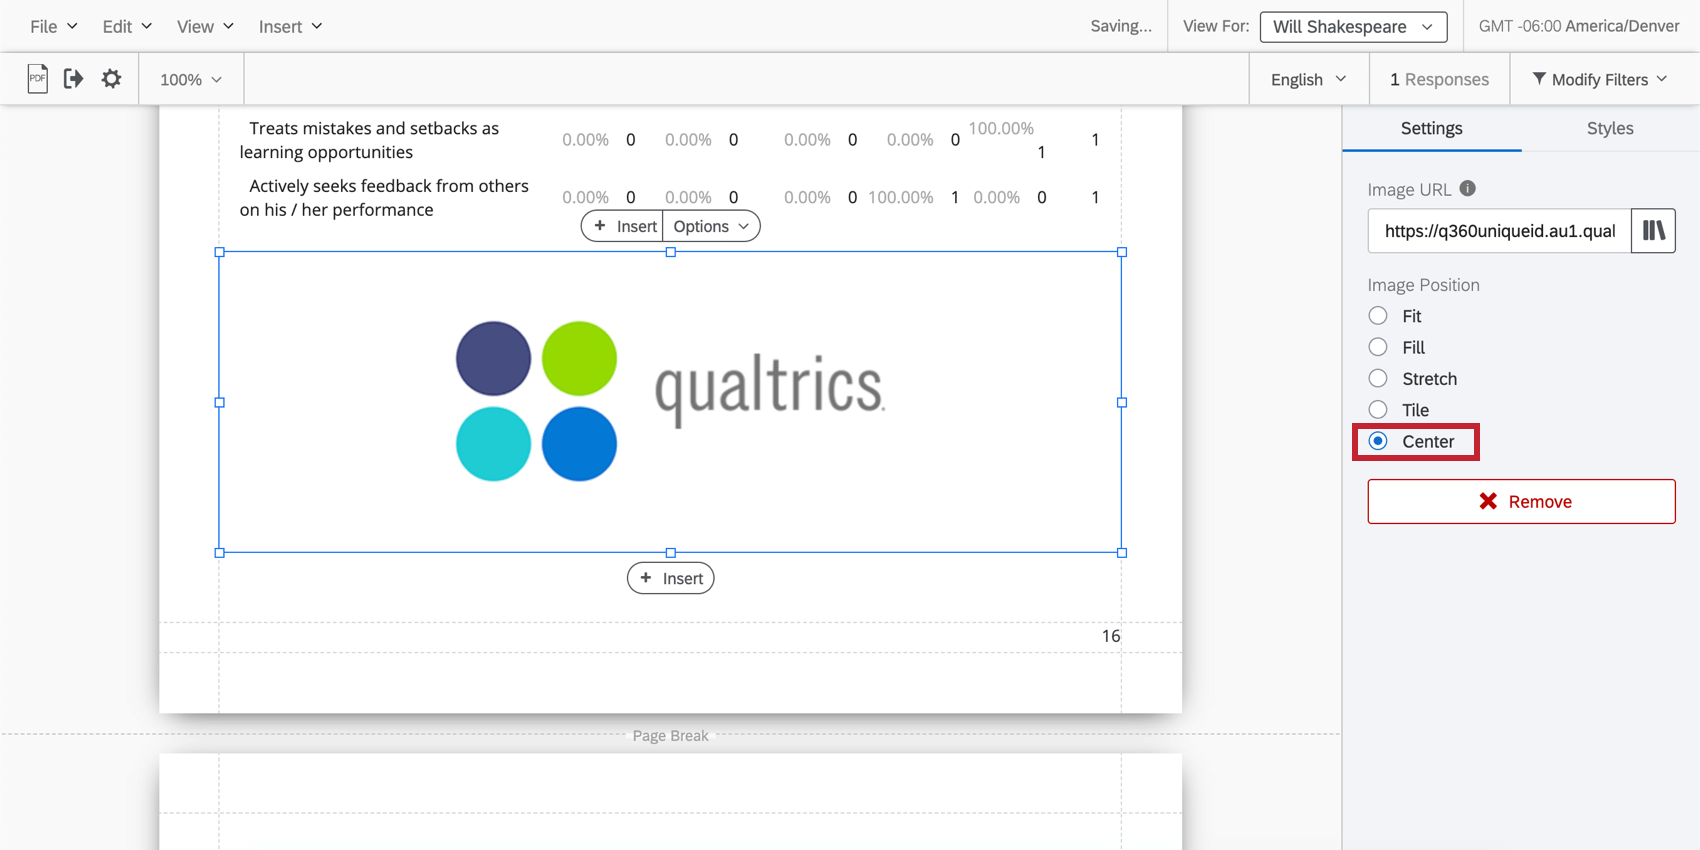Click the Saving... status text
1700x850 pixels.
[1121, 26]
